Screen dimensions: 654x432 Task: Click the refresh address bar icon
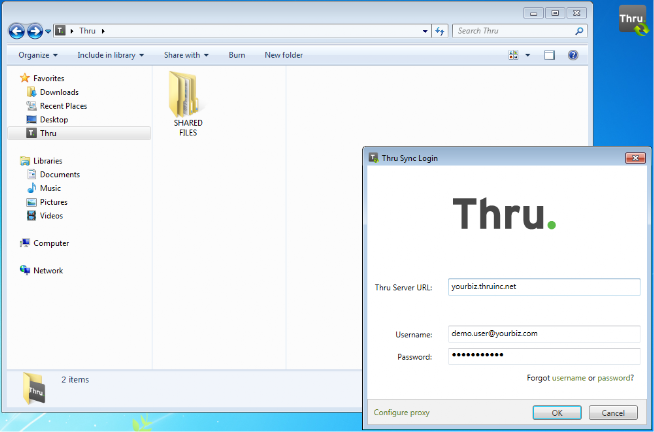pos(440,32)
